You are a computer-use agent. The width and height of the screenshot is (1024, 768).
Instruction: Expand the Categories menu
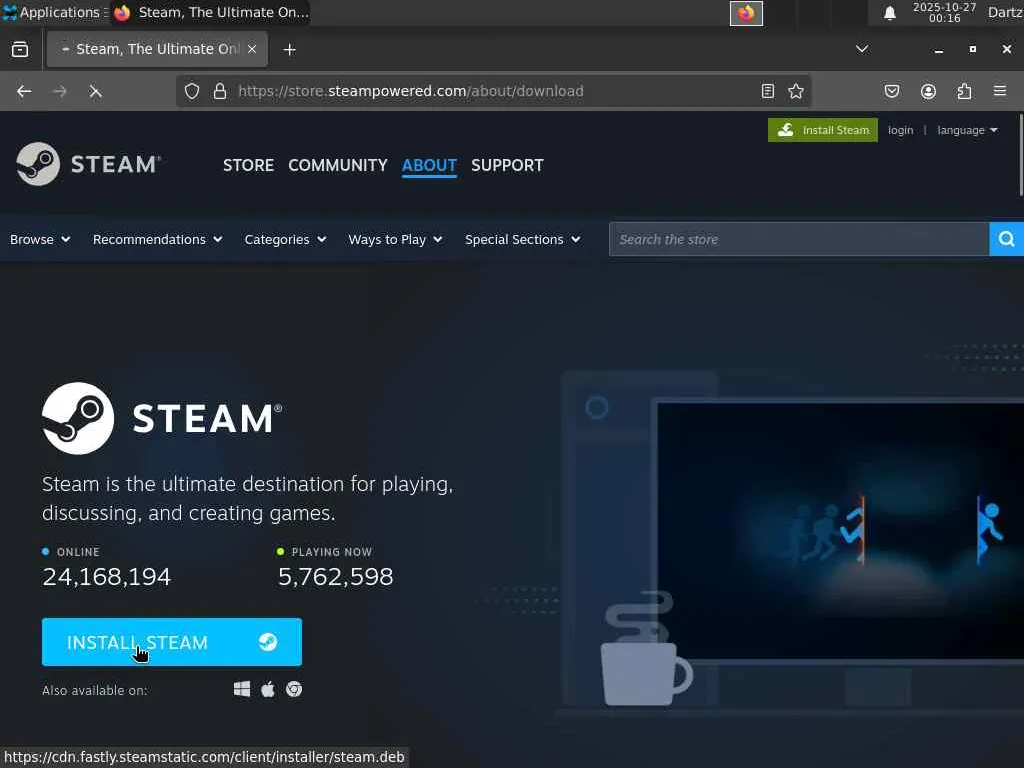point(285,240)
